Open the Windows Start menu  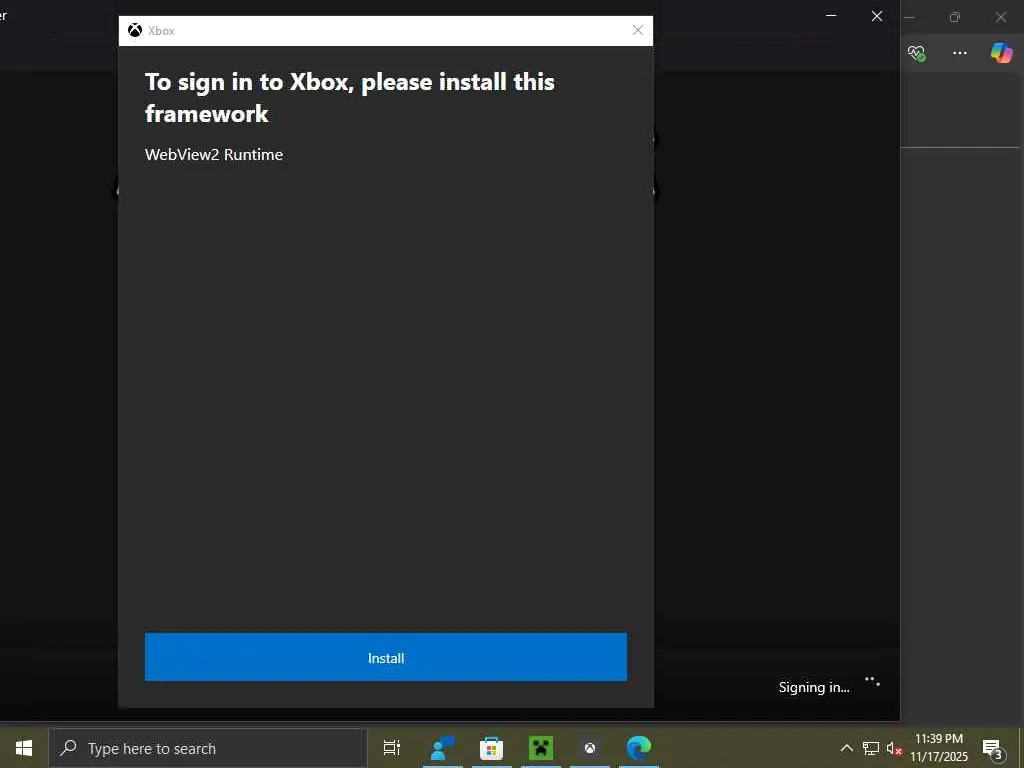(x=24, y=748)
